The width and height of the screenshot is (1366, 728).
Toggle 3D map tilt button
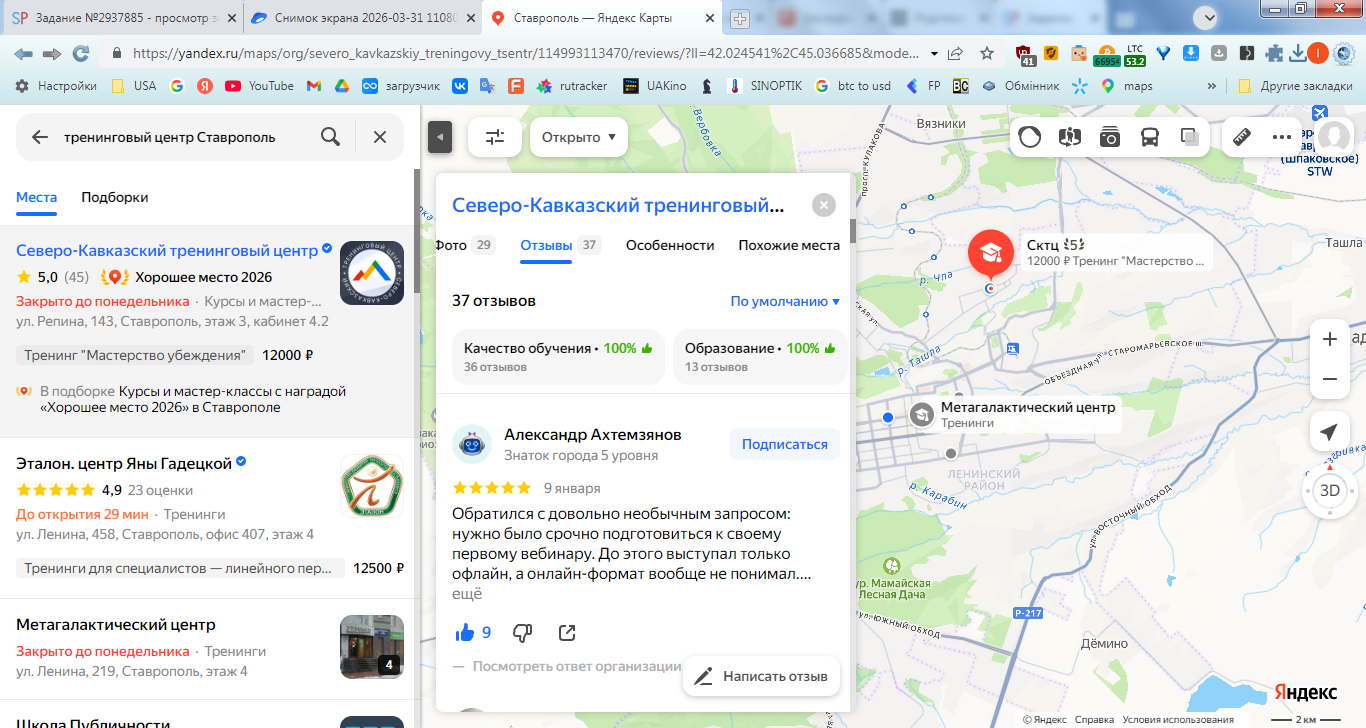[1330, 490]
